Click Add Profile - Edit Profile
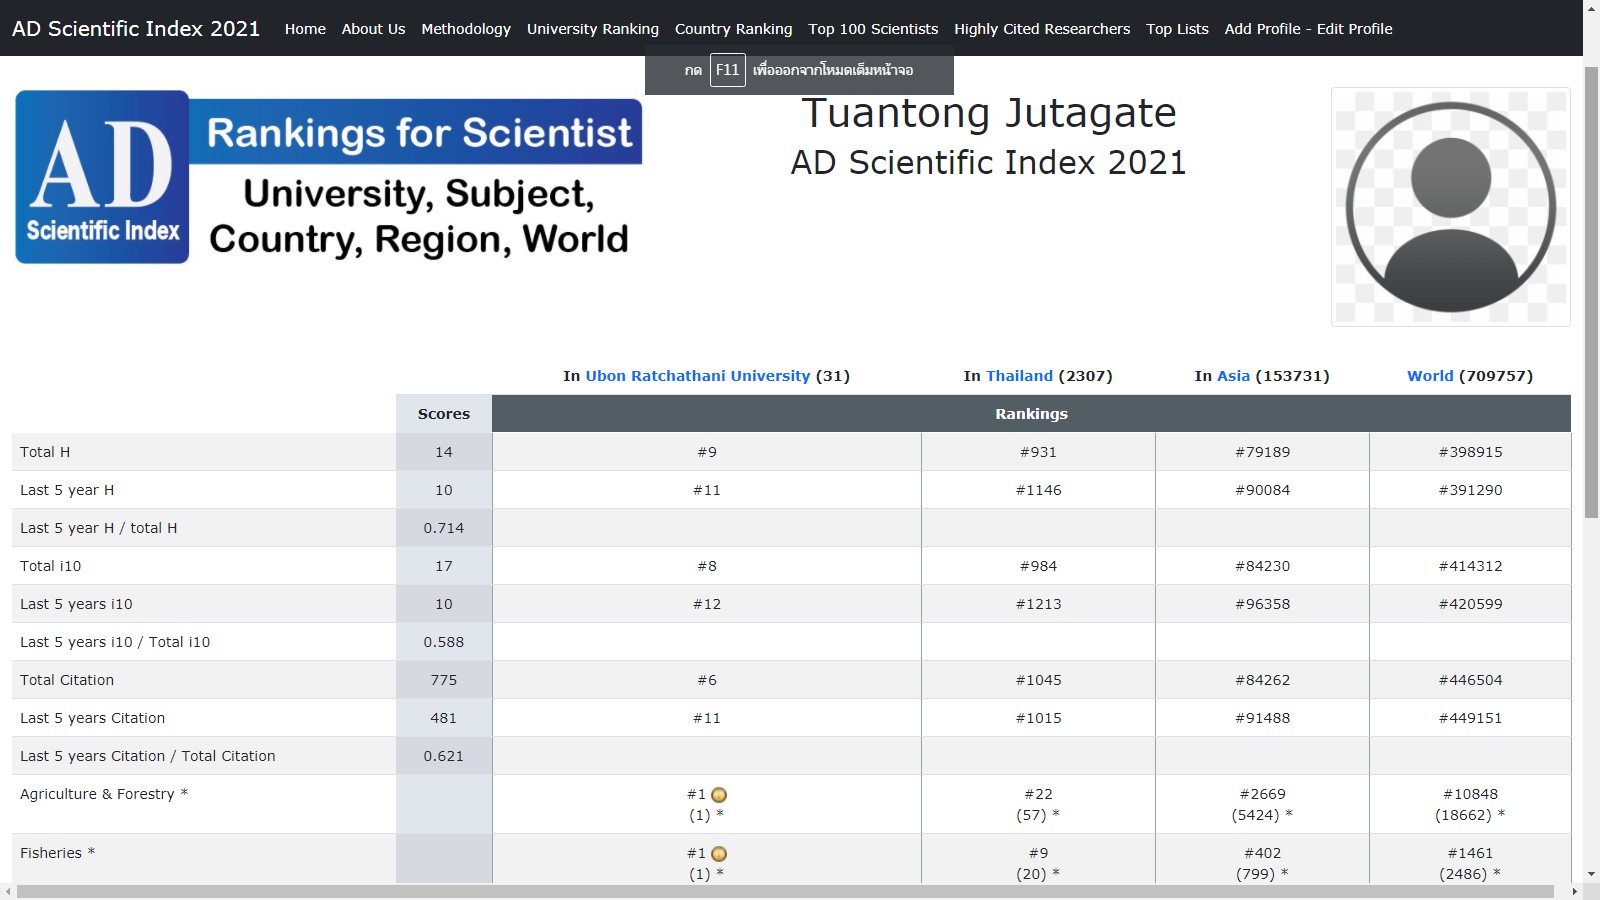This screenshot has height=900, width=1600. (x=1308, y=29)
